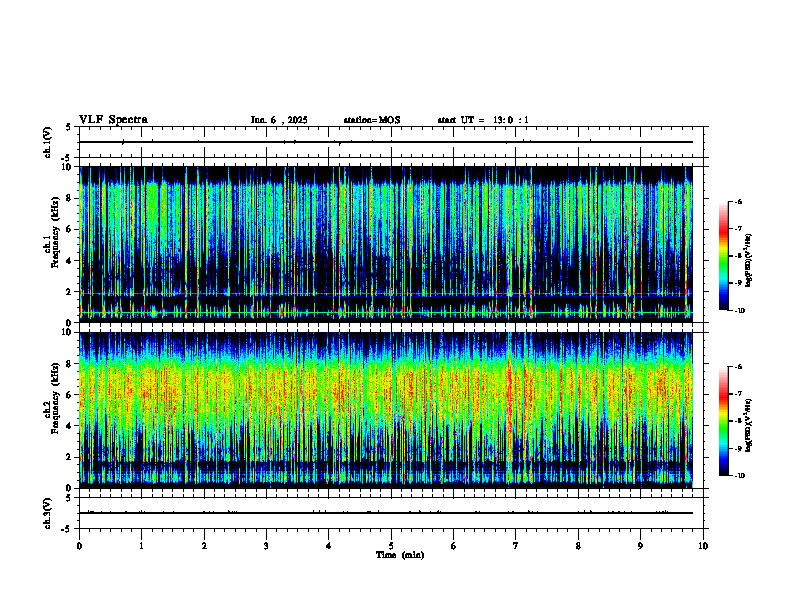Select the "start UT = 13:0 :1" text
Screen dimensions: 792x612
483,120
